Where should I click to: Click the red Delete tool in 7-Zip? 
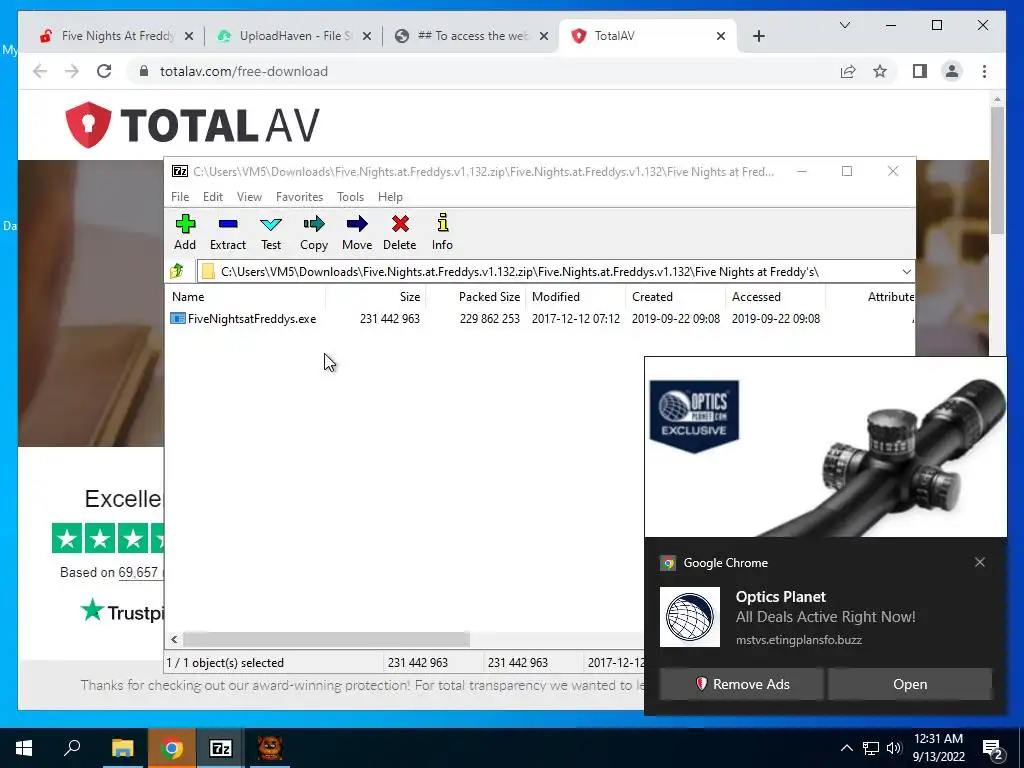(400, 232)
